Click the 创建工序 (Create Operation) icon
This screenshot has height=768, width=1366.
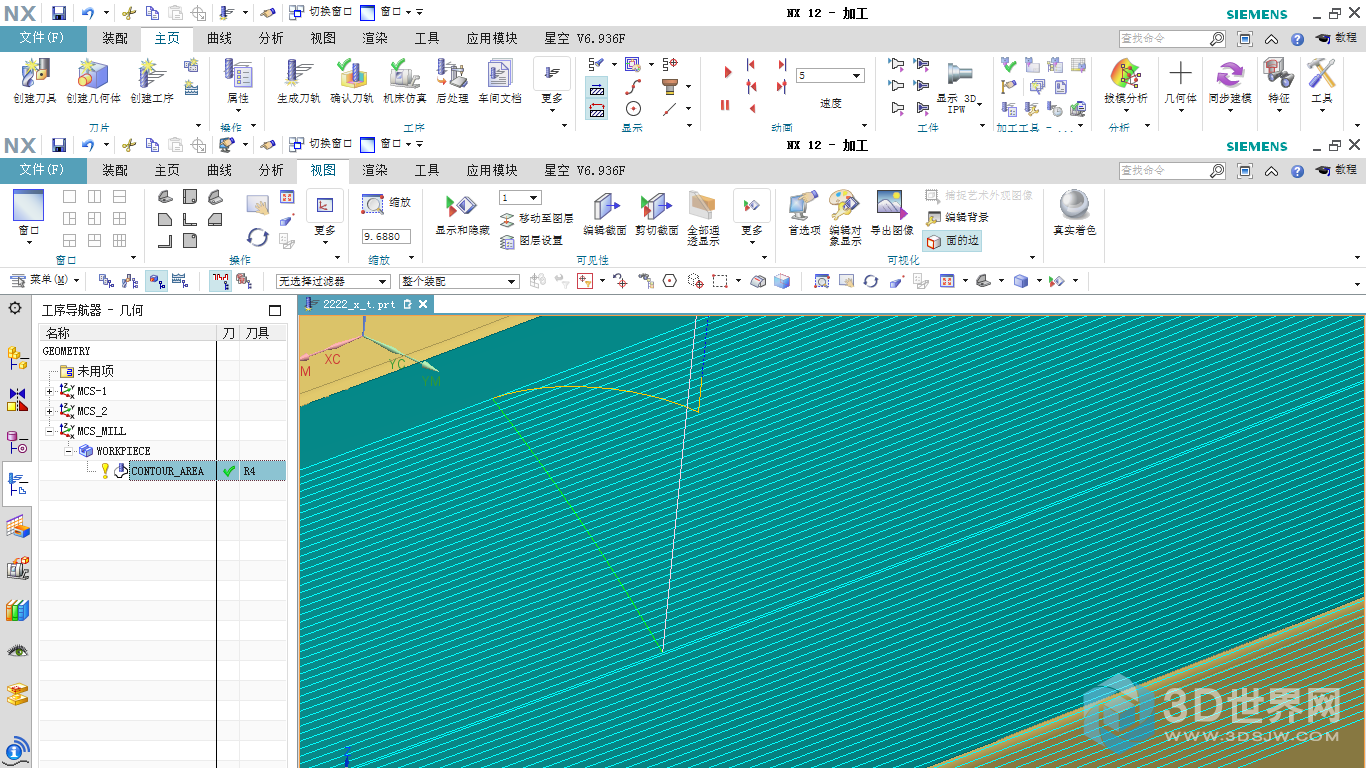click(151, 74)
